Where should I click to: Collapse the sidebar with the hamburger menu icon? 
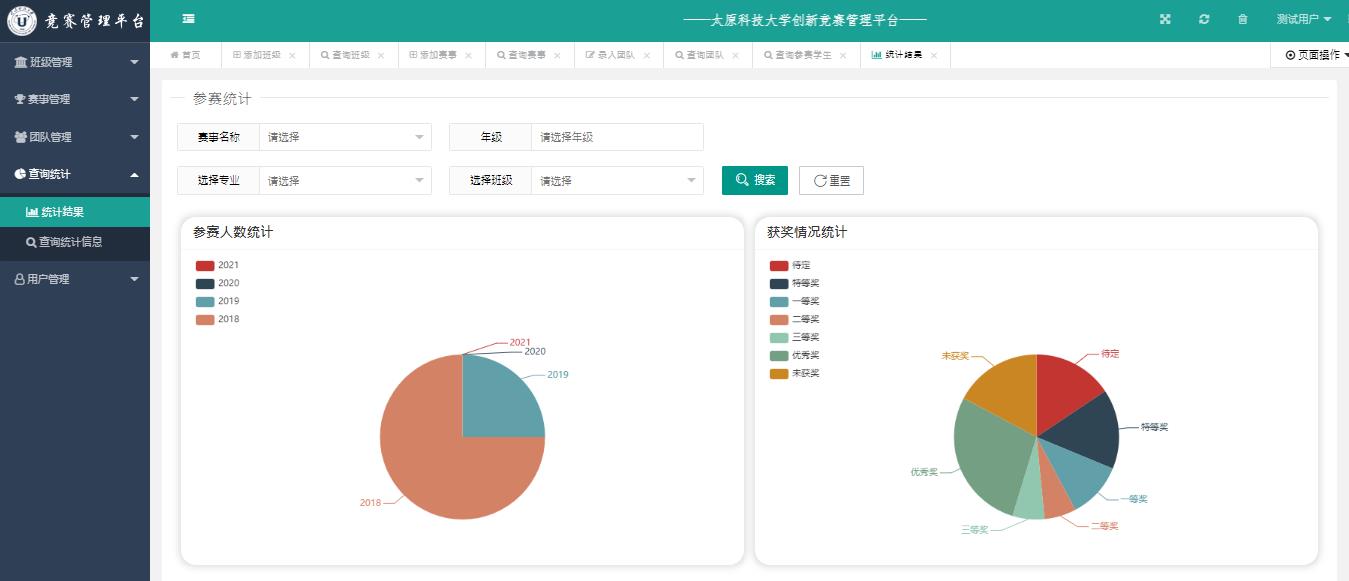pyautogui.click(x=189, y=19)
